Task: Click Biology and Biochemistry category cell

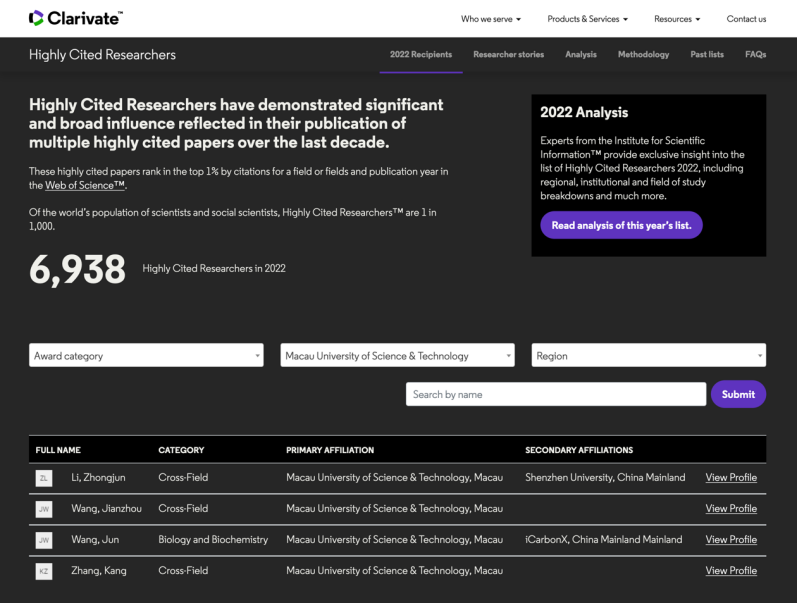Action: (213, 539)
